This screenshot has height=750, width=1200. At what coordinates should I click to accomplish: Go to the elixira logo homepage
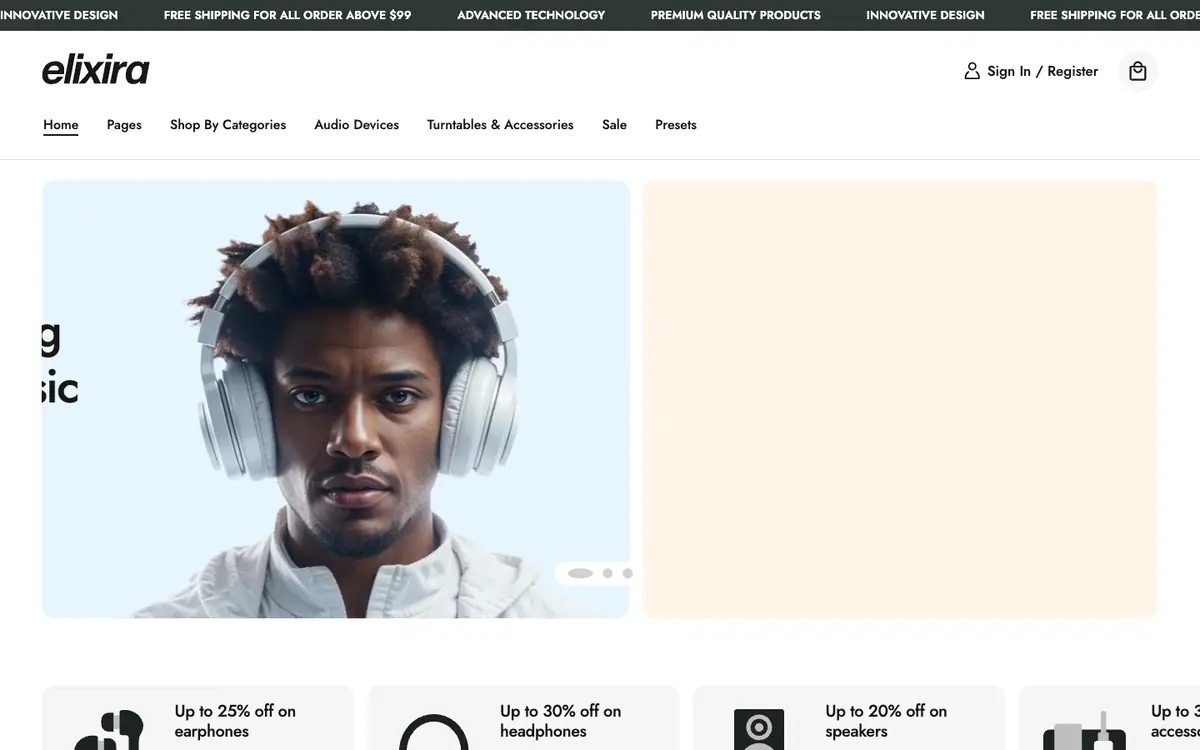(96, 70)
